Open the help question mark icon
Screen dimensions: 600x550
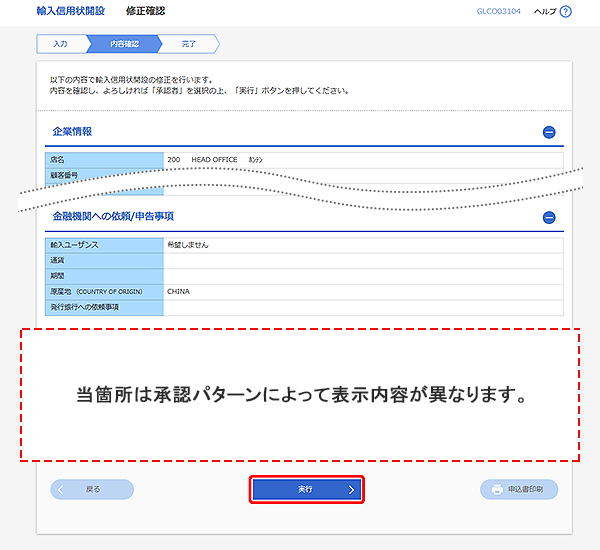565,11
